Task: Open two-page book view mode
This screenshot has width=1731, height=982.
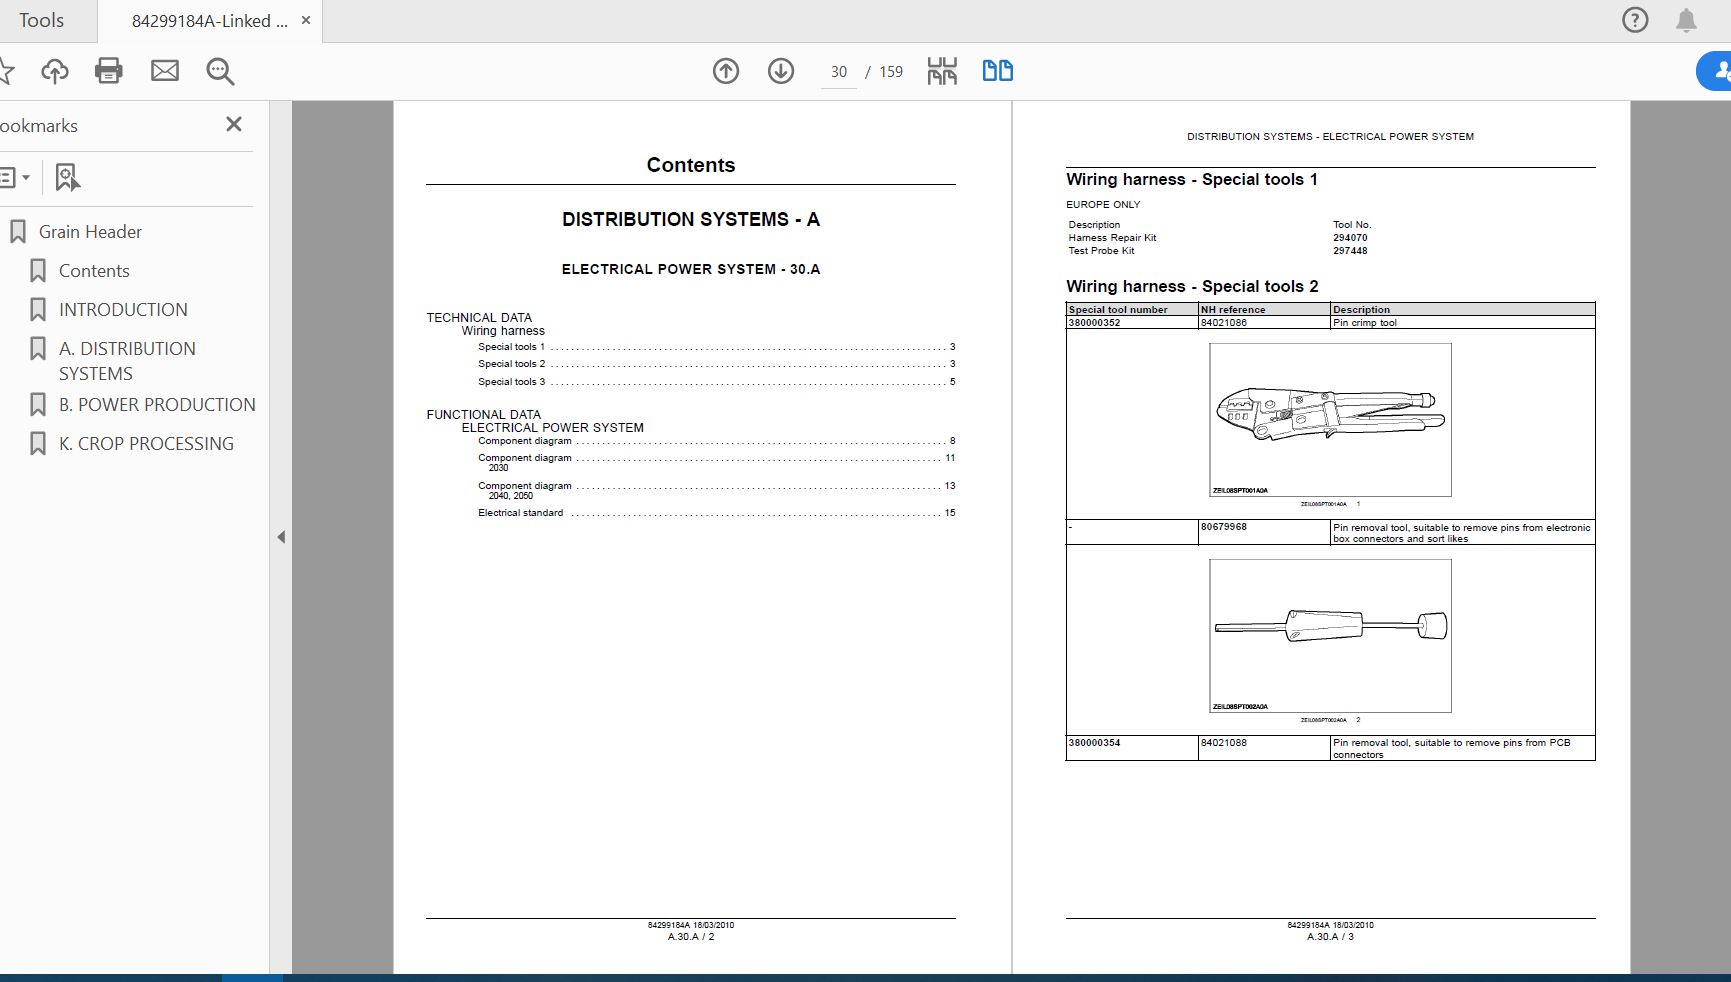Action: click(997, 71)
